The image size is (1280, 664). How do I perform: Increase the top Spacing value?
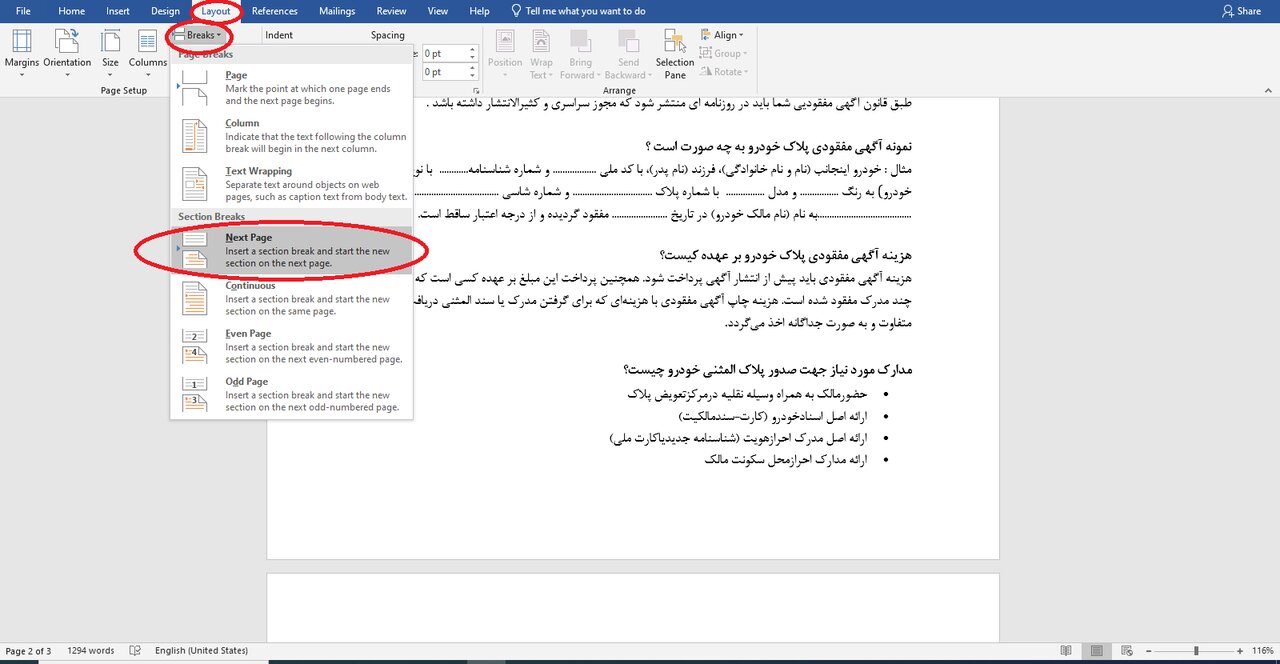click(x=472, y=49)
